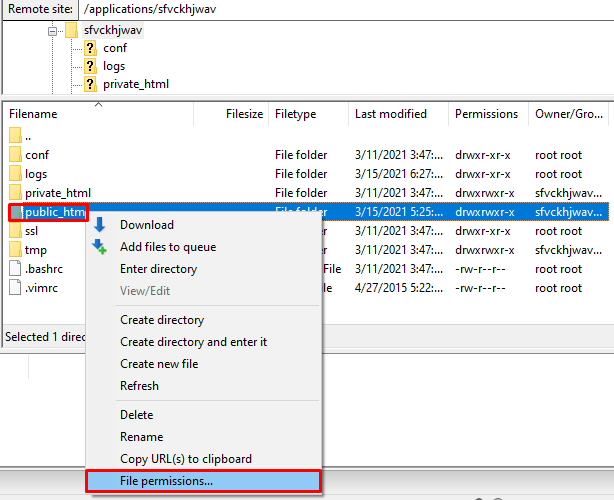614x500 pixels.
Task: Click the sfvckhjwav tree folder icon
Action: point(71,30)
